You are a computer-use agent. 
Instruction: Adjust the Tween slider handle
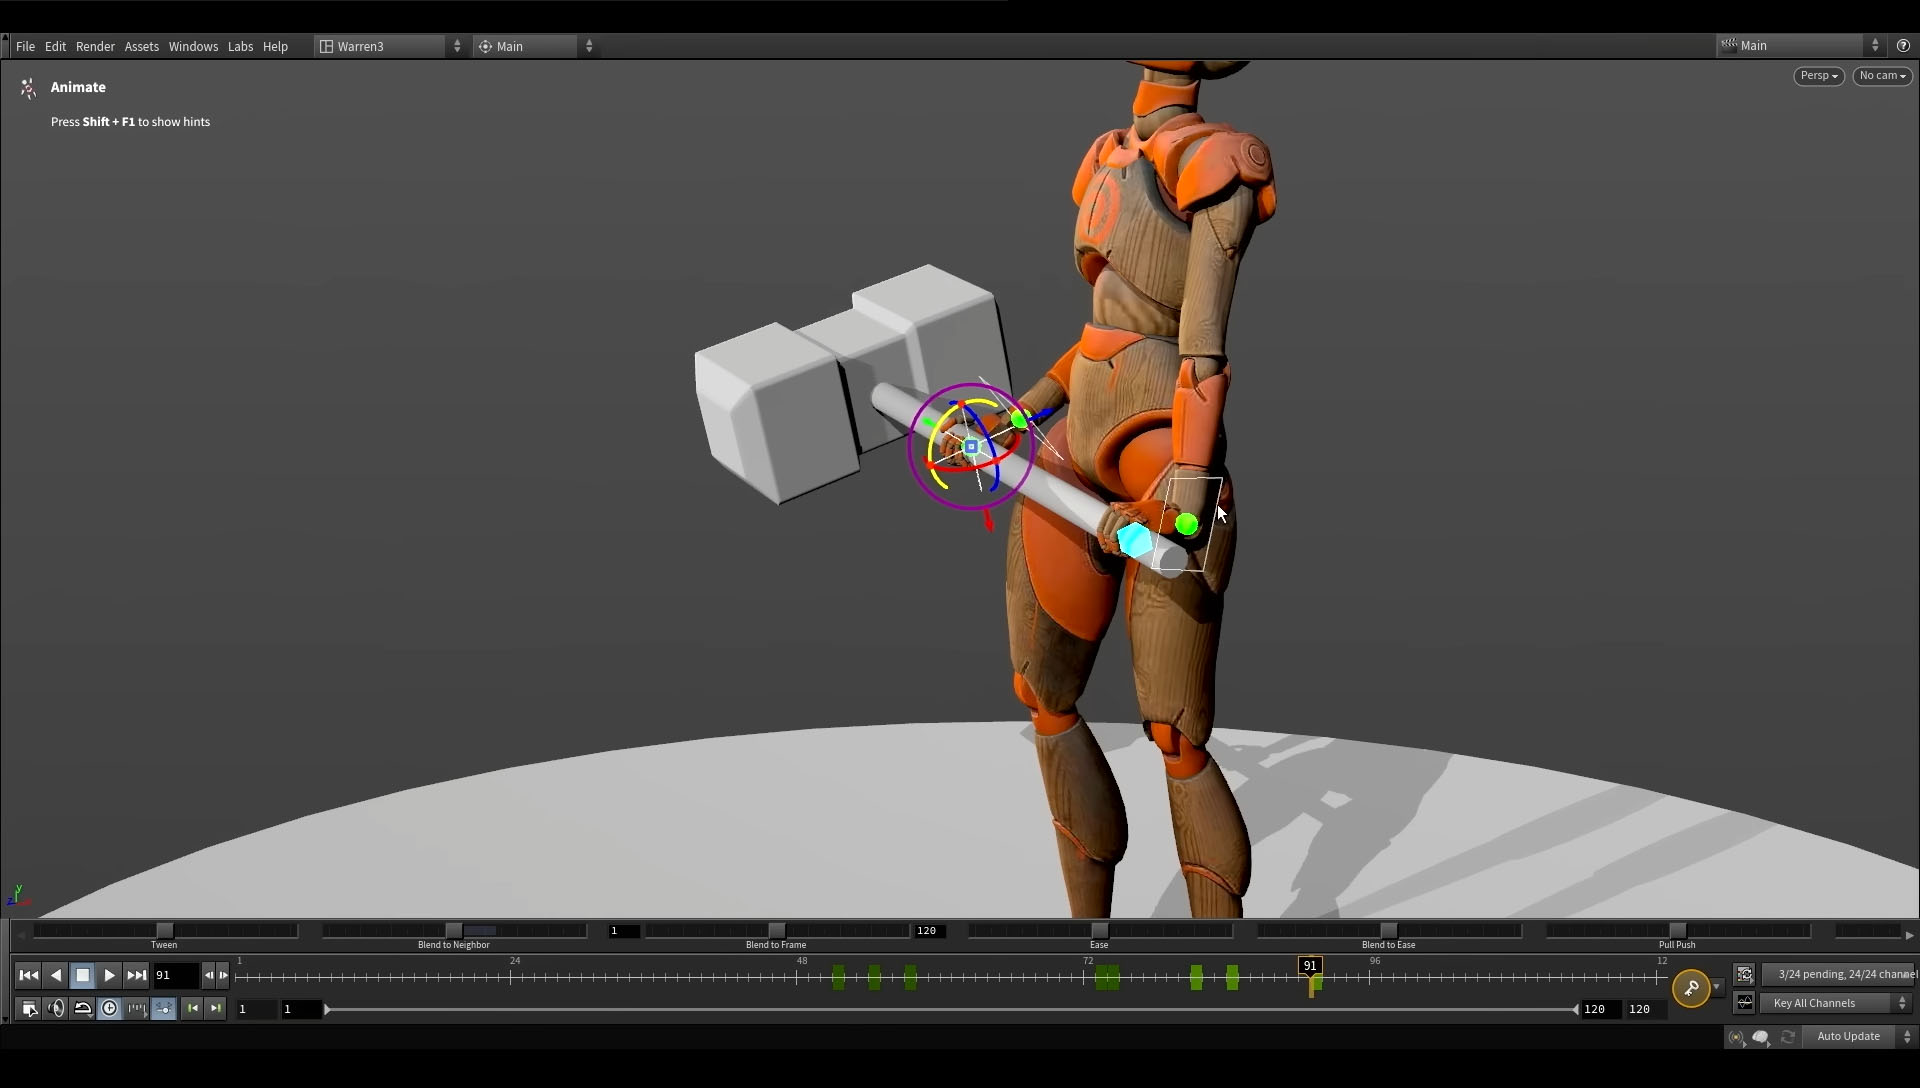click(165, 931)
